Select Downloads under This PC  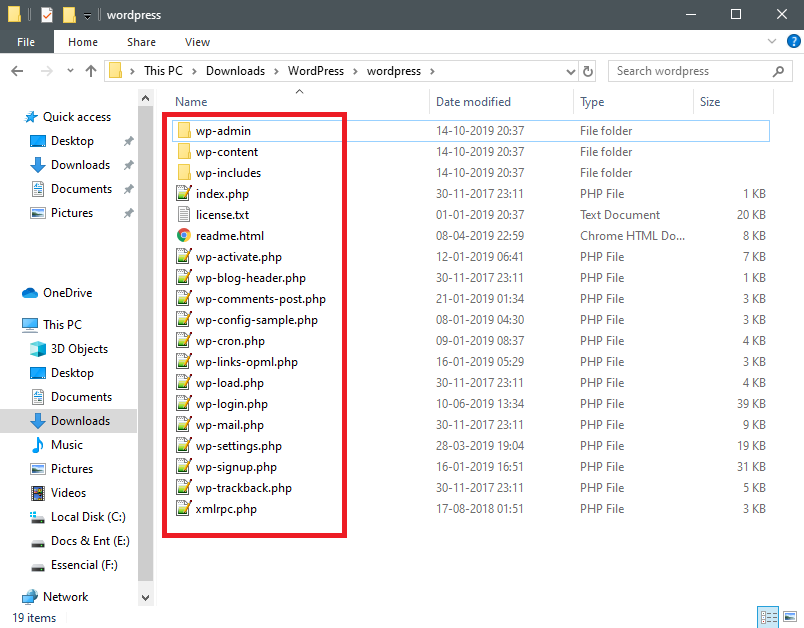pos(81,421)
